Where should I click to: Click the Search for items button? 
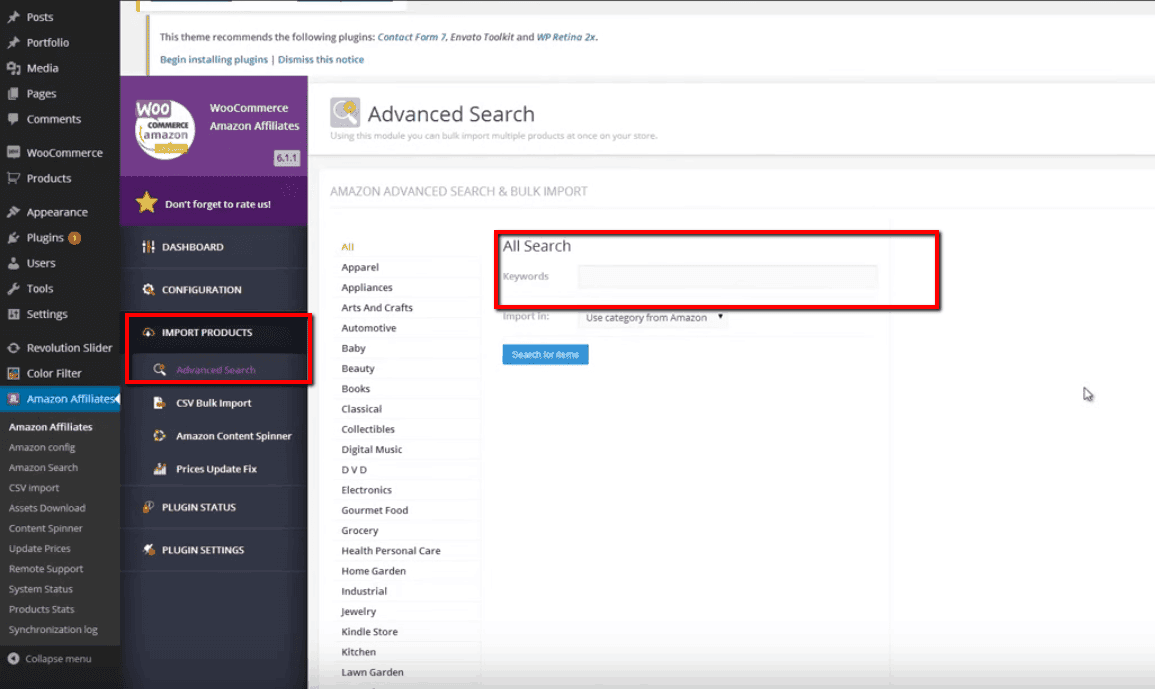click(545, 354)
